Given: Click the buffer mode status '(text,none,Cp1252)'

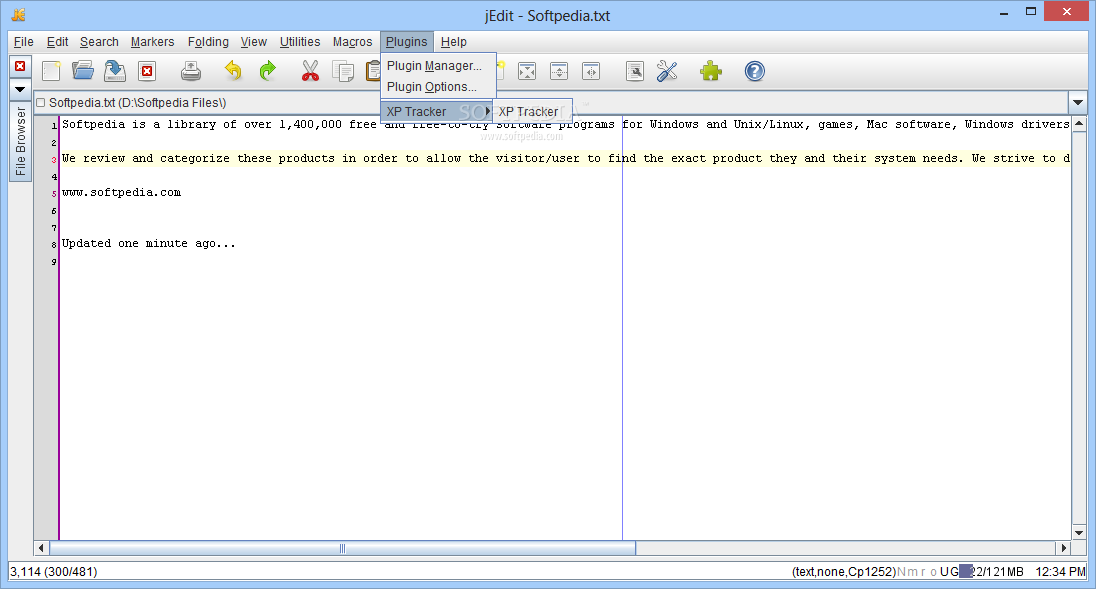Looking at the screenshot, I should click(844, 572).
